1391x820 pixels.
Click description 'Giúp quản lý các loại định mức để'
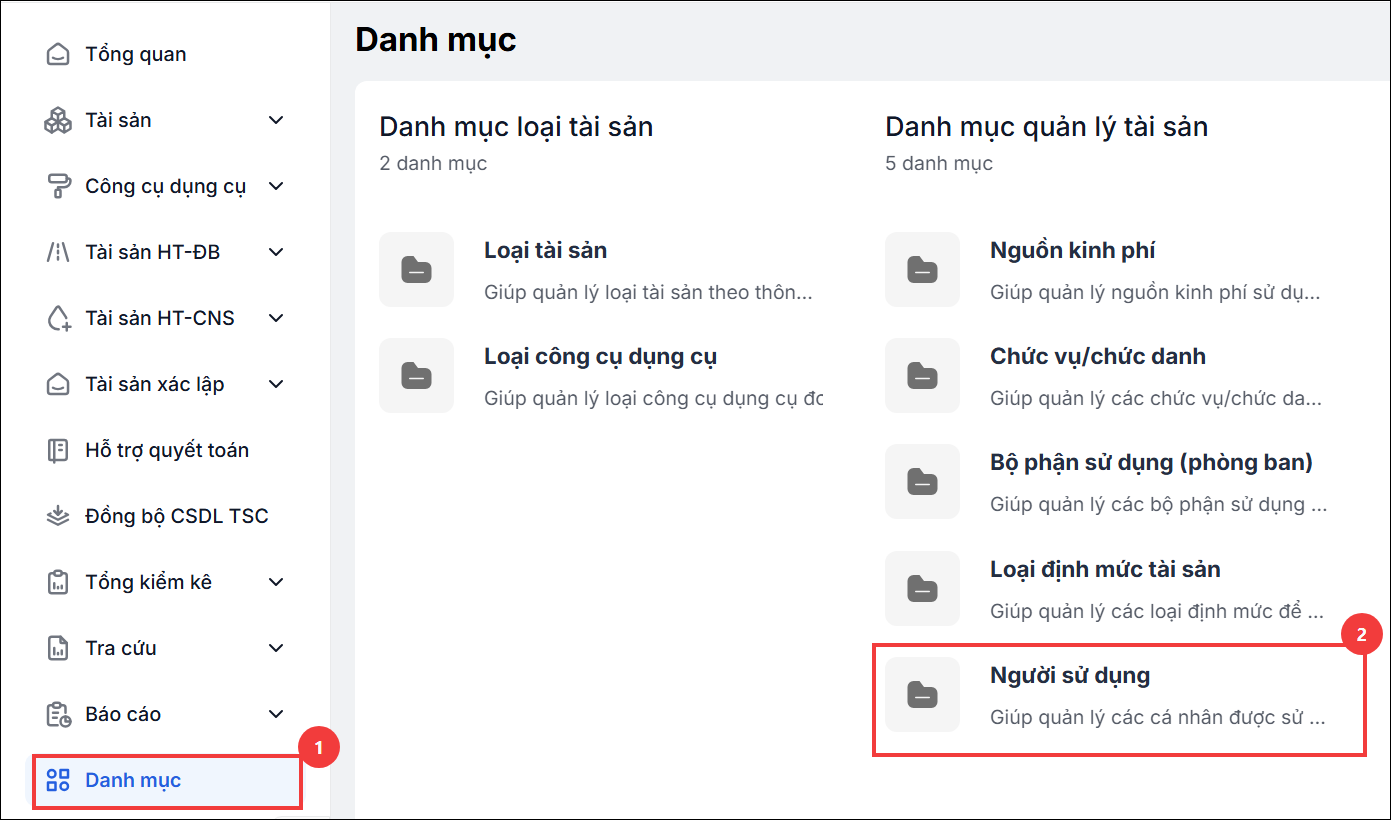click(x=1157, y=611)
